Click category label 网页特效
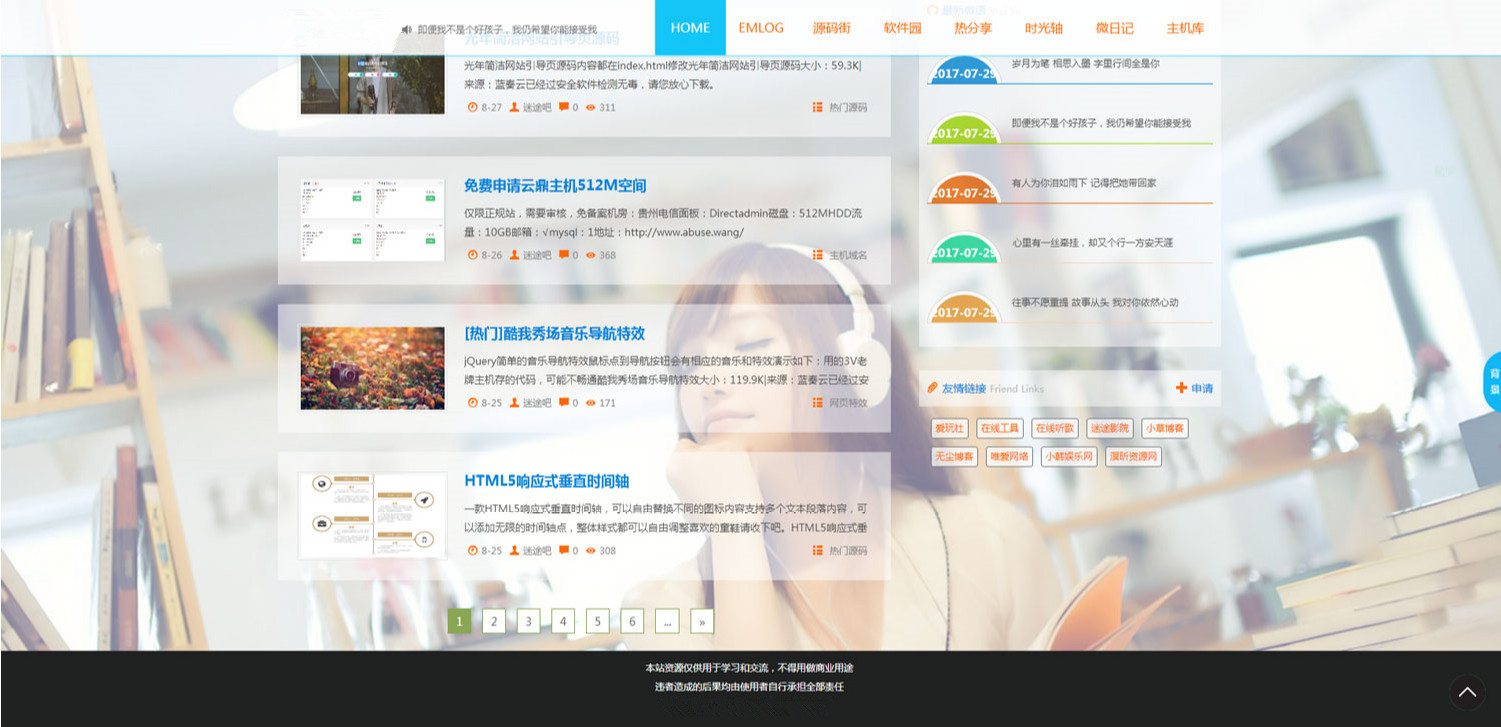The height and width of the screenshot is (727, 1501). click(848, 403)
